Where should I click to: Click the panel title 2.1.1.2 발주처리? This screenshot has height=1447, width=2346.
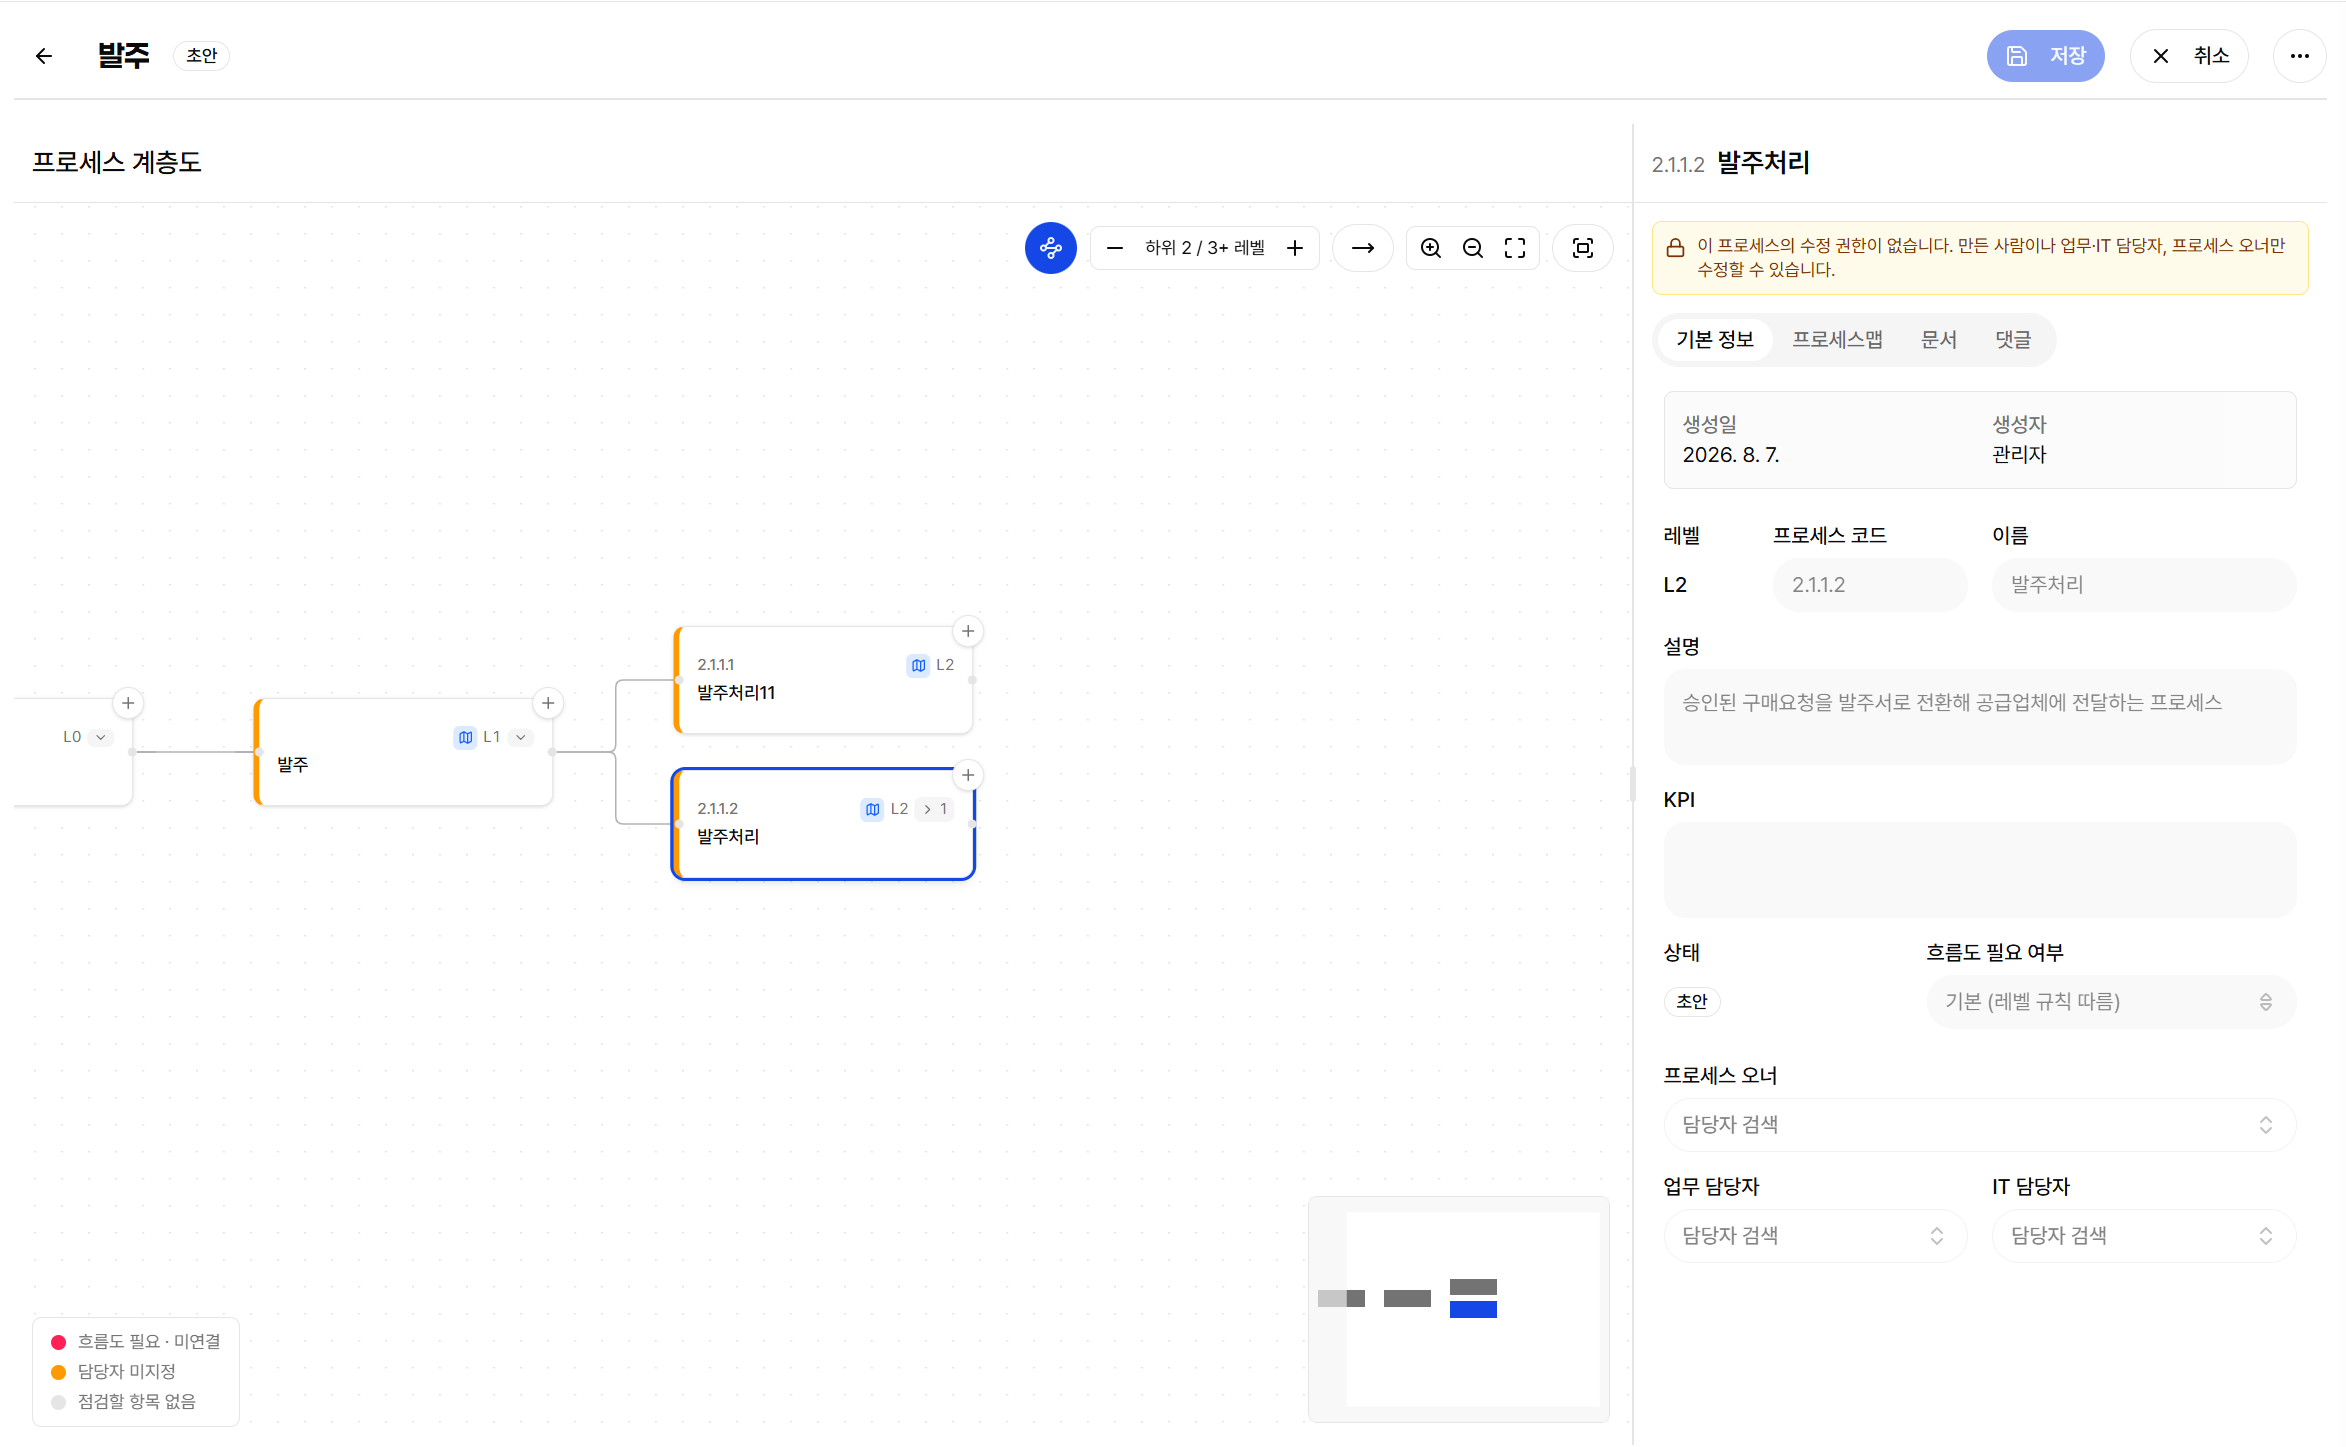pos(1731,163)
